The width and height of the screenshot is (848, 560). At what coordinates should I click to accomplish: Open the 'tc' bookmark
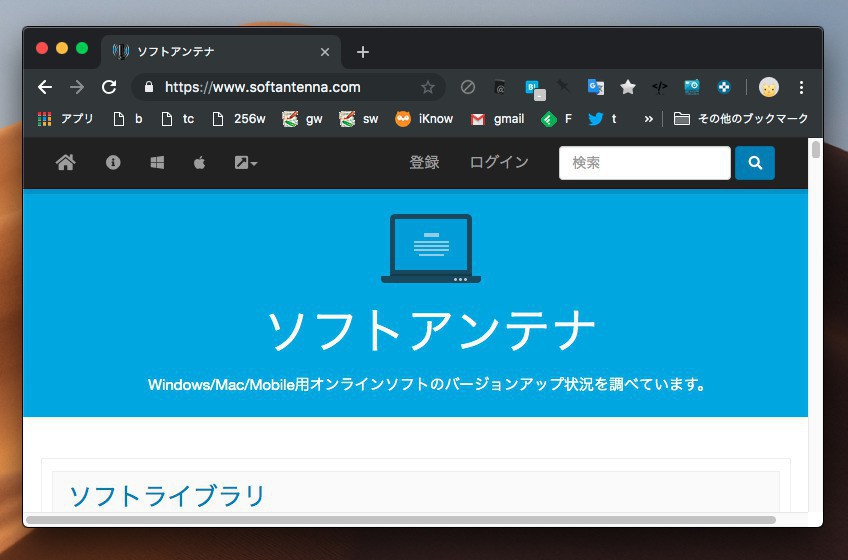tap(177, 118)
